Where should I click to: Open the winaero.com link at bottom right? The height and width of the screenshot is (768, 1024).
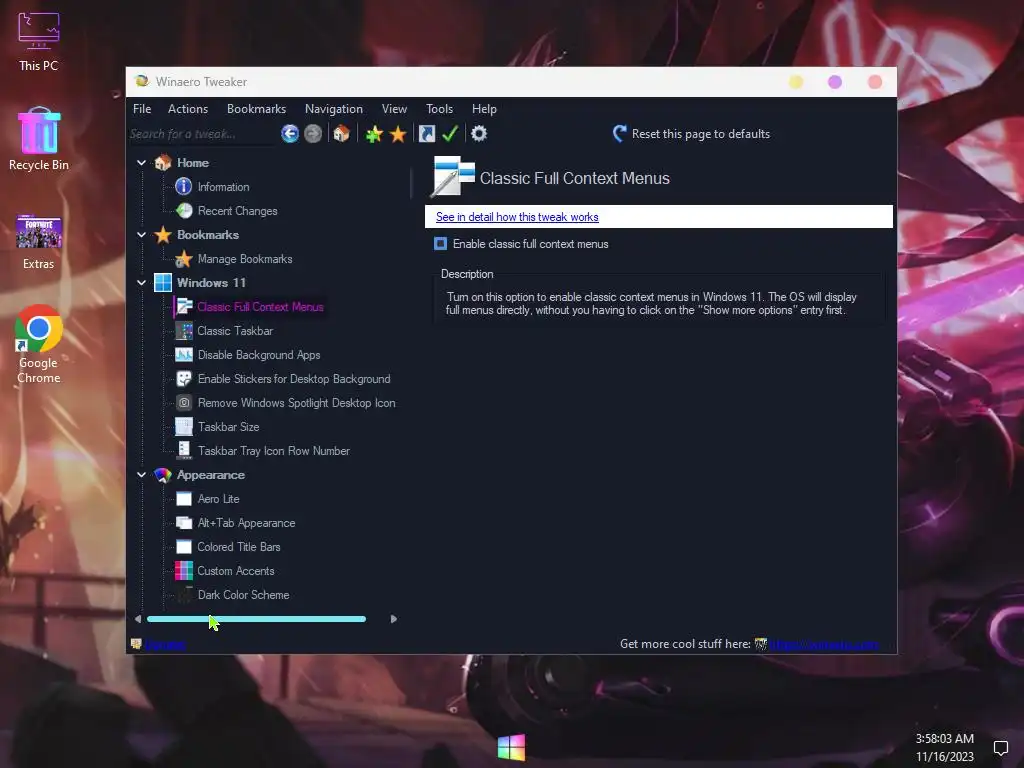tap(824, 645)
